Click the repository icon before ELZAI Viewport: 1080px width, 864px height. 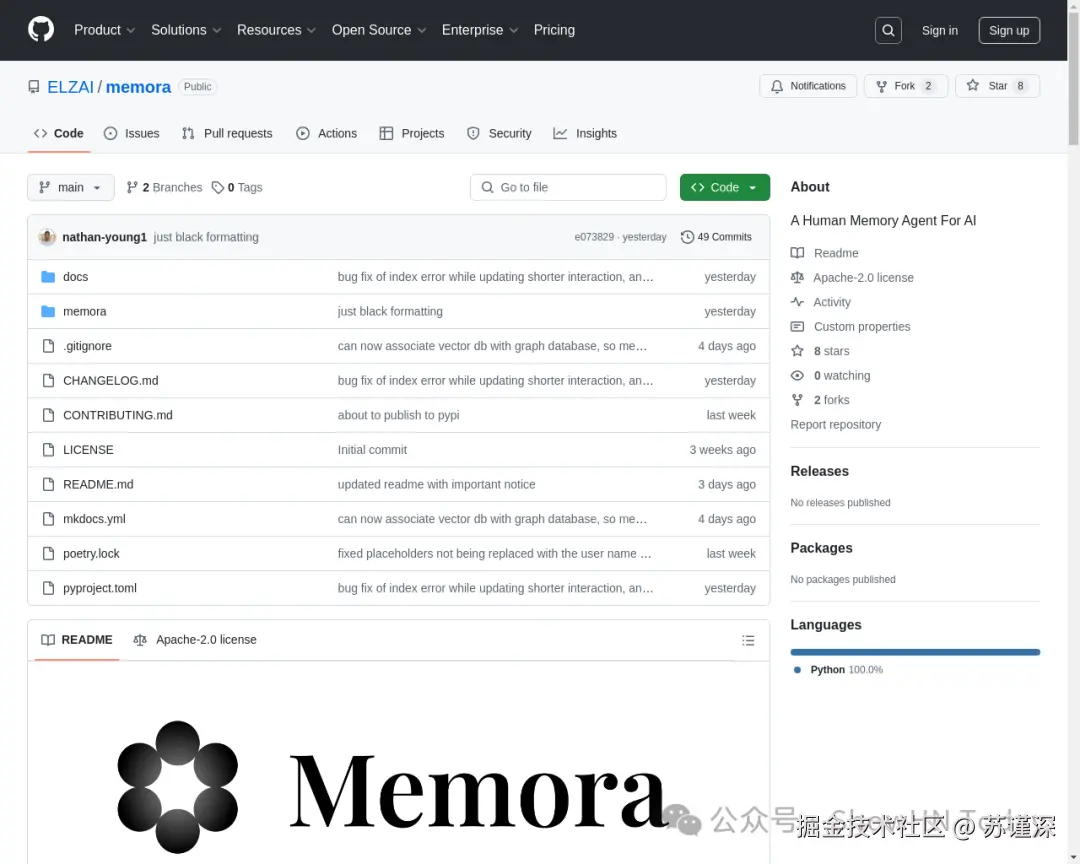[34, 87]
